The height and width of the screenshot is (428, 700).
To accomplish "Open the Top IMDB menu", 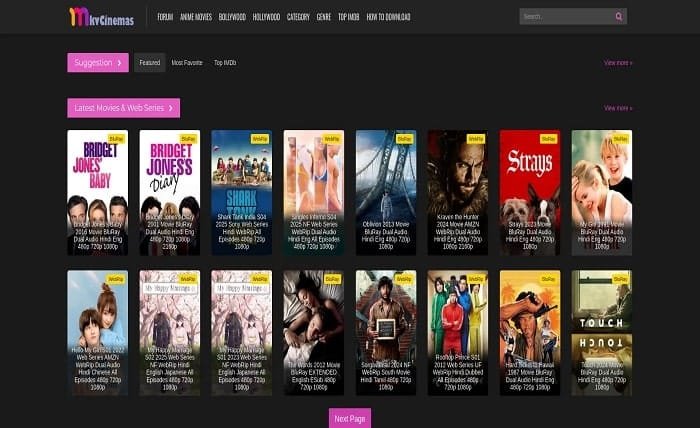I will point(349,17).
